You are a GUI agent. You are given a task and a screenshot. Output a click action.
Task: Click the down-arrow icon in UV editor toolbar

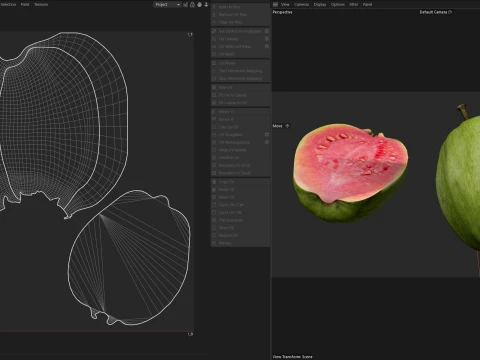[206, 5]
